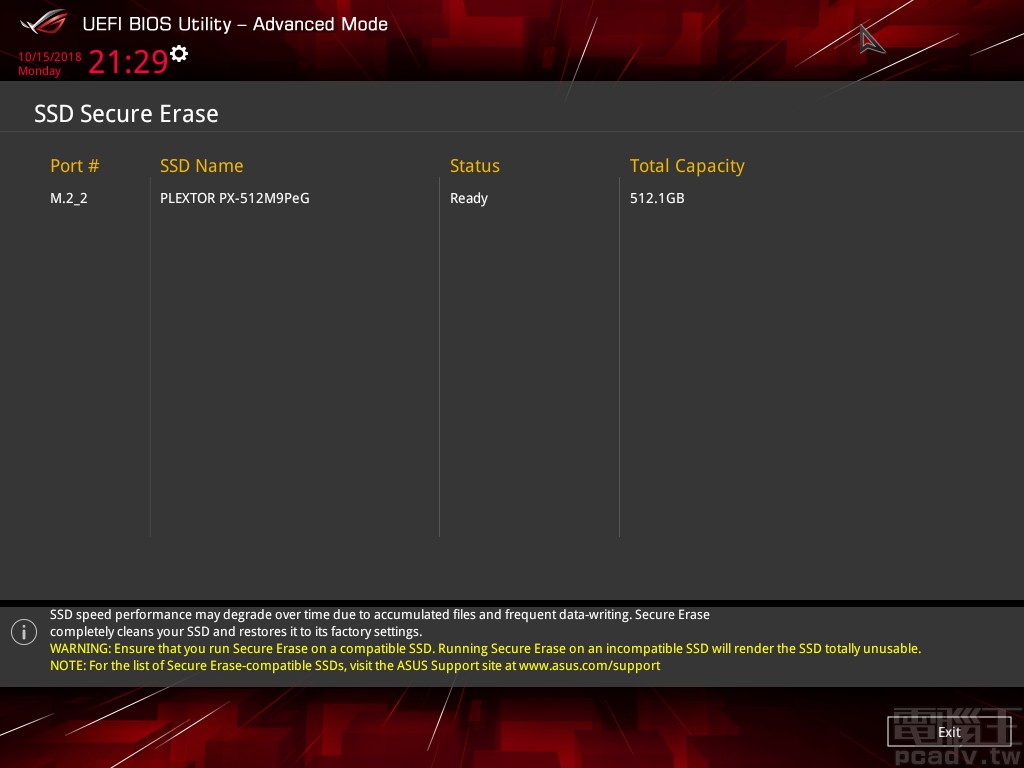Click the SSD Secure Erase page title

click(x=126, y=114)
